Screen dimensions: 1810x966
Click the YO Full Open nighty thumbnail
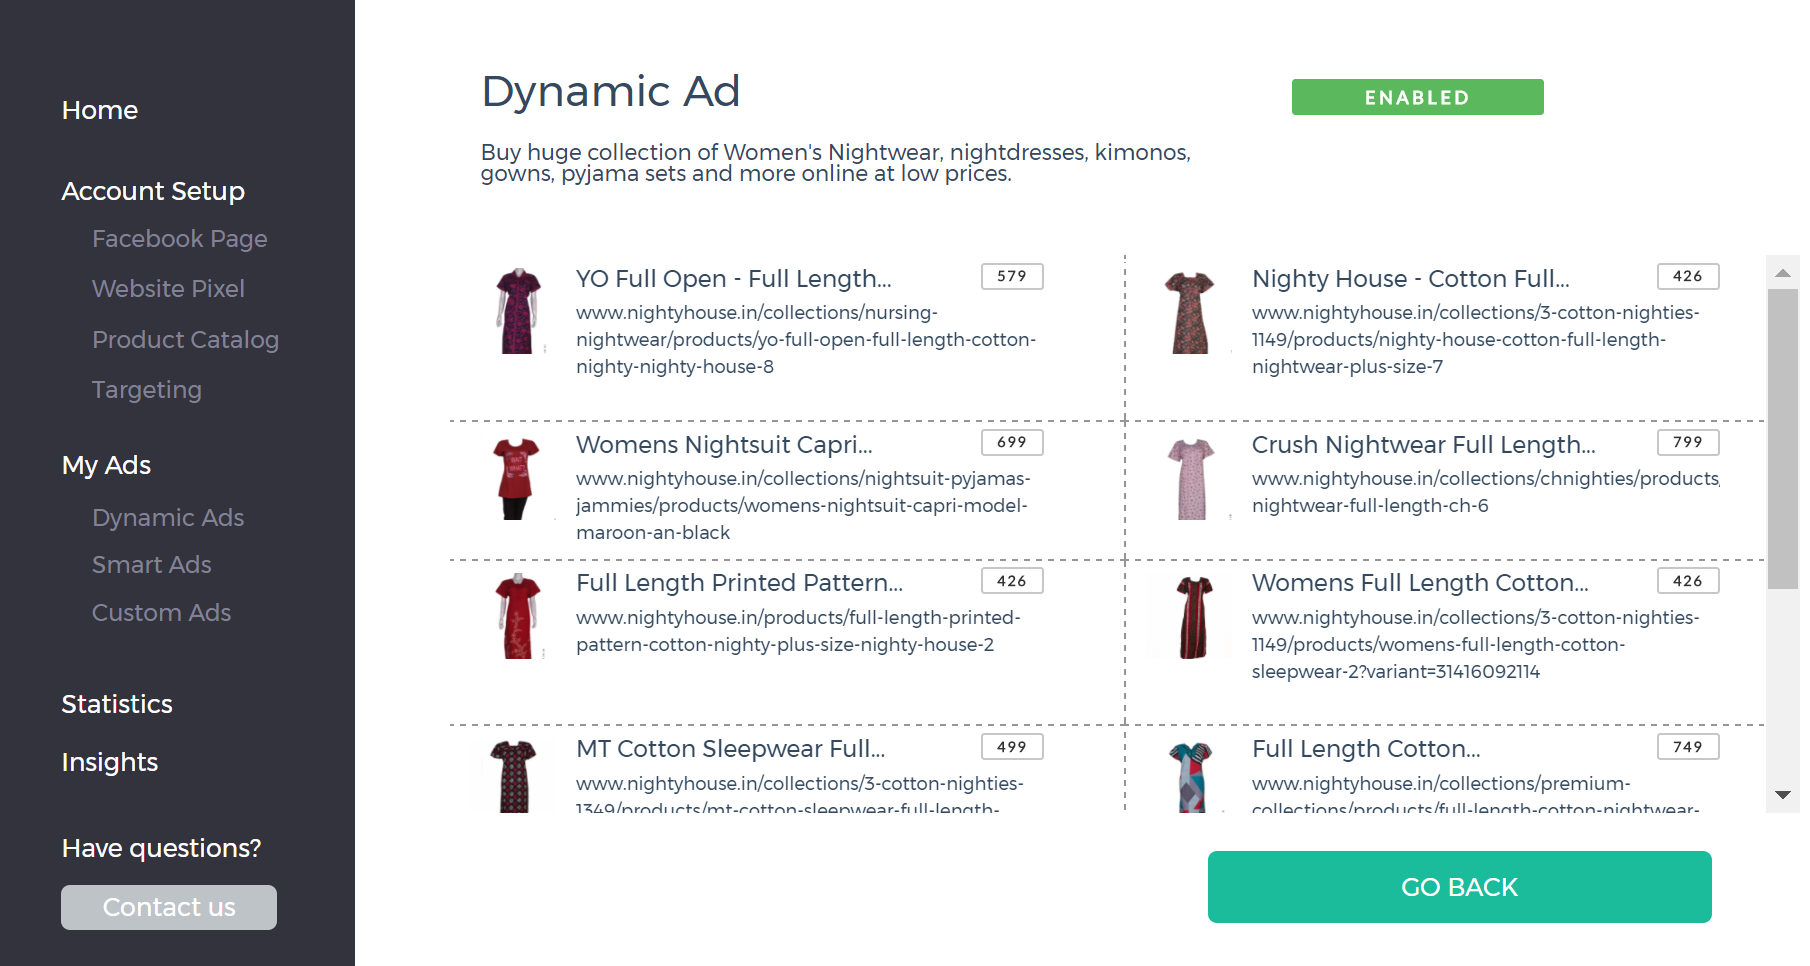(518, 311)
